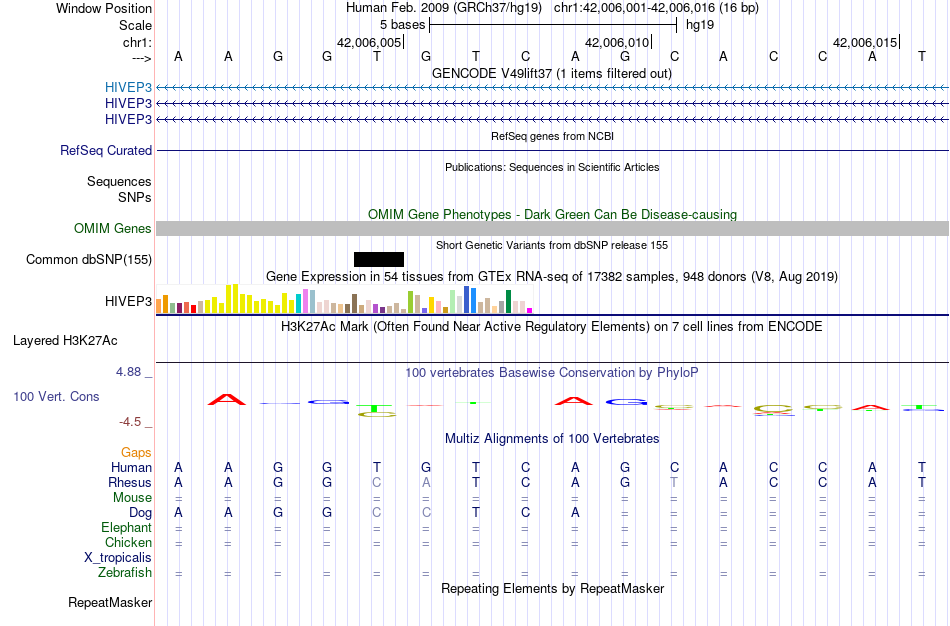Click the Window Position label
The image size is (950, 626).
coord(104,8)
